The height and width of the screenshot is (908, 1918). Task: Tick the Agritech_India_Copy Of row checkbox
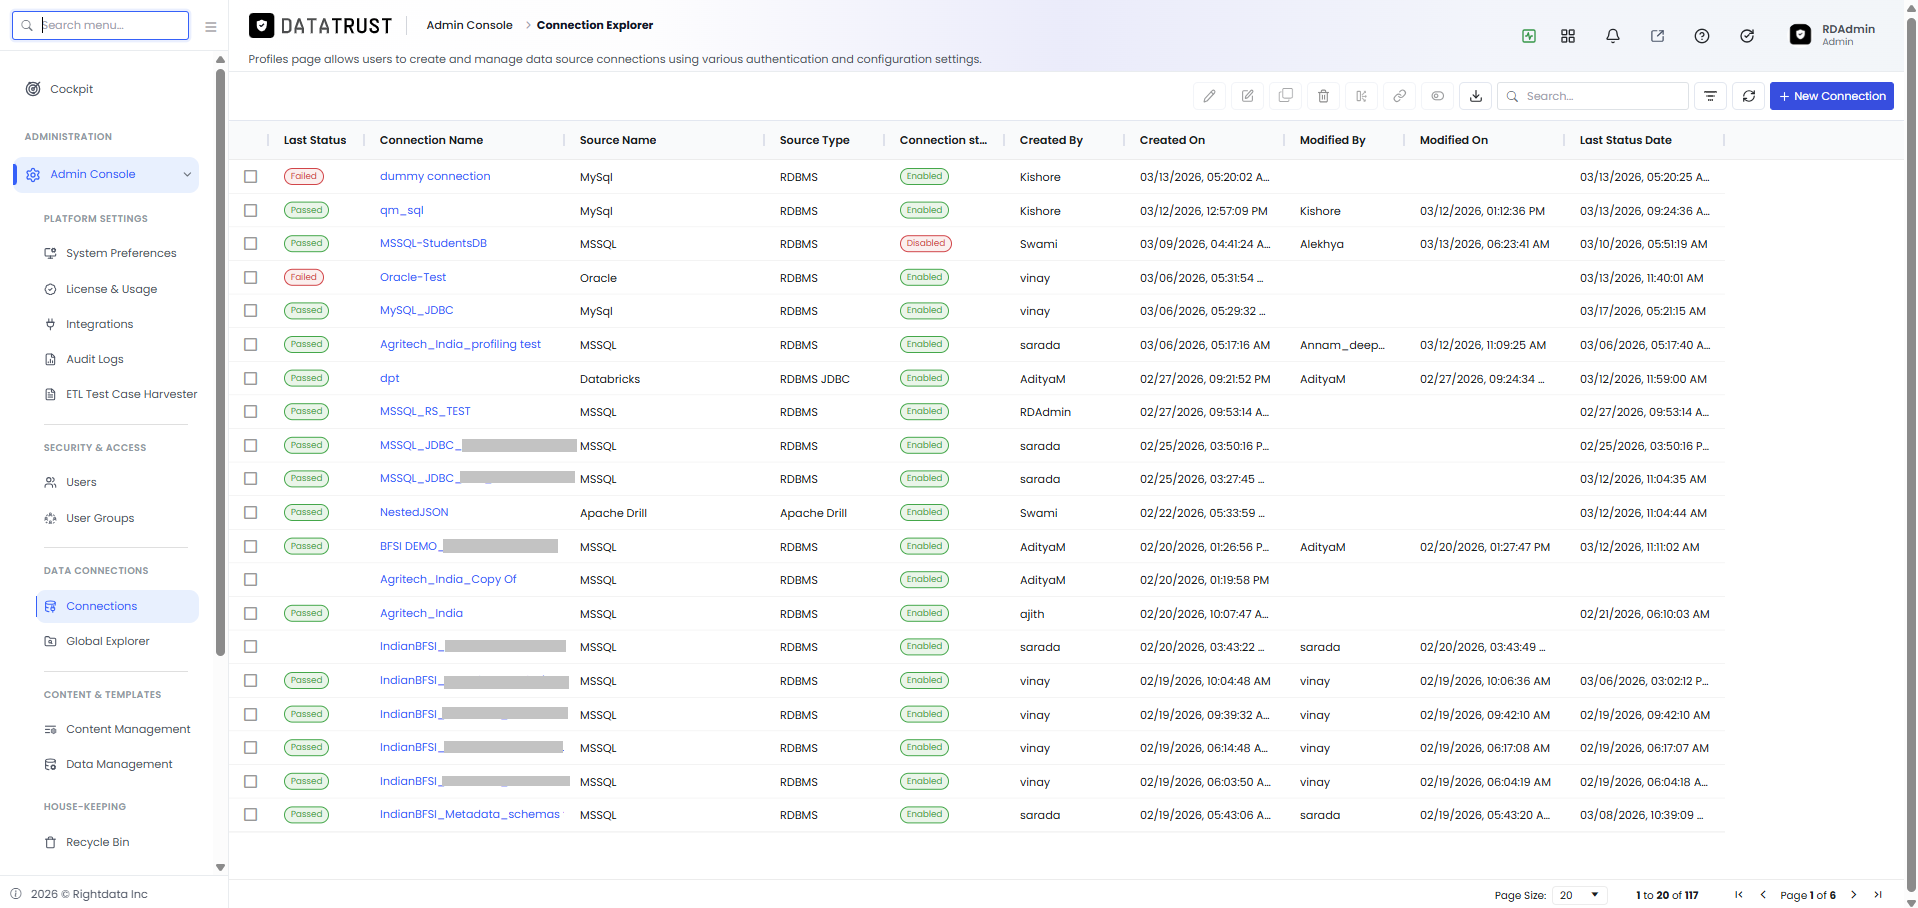251,580
